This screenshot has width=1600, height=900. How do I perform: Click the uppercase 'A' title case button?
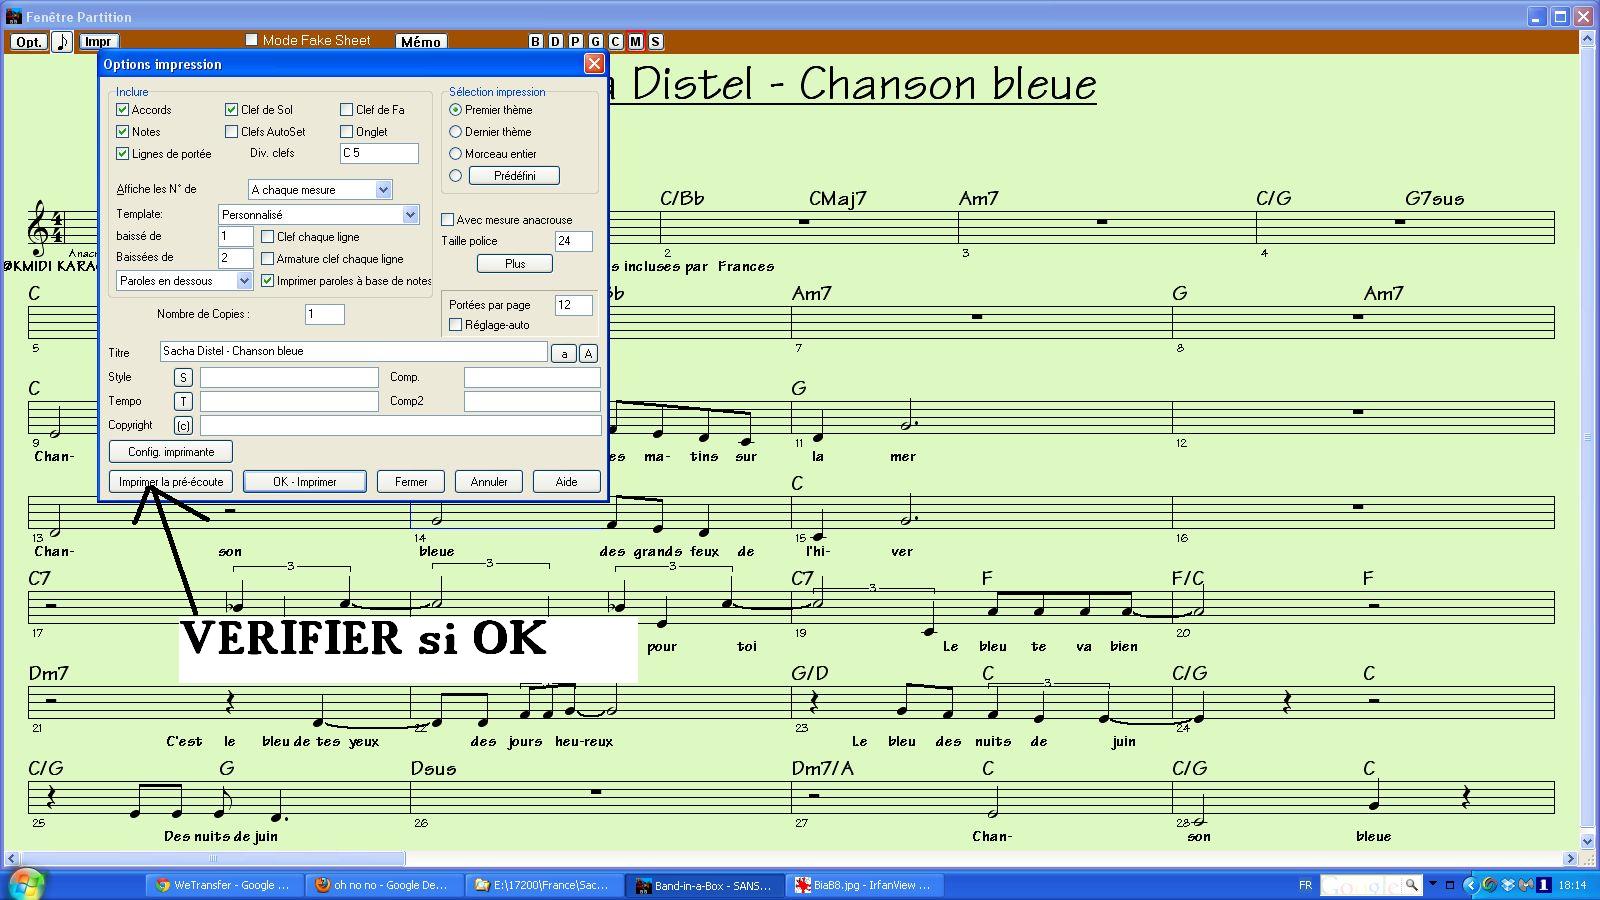(588, 353)
